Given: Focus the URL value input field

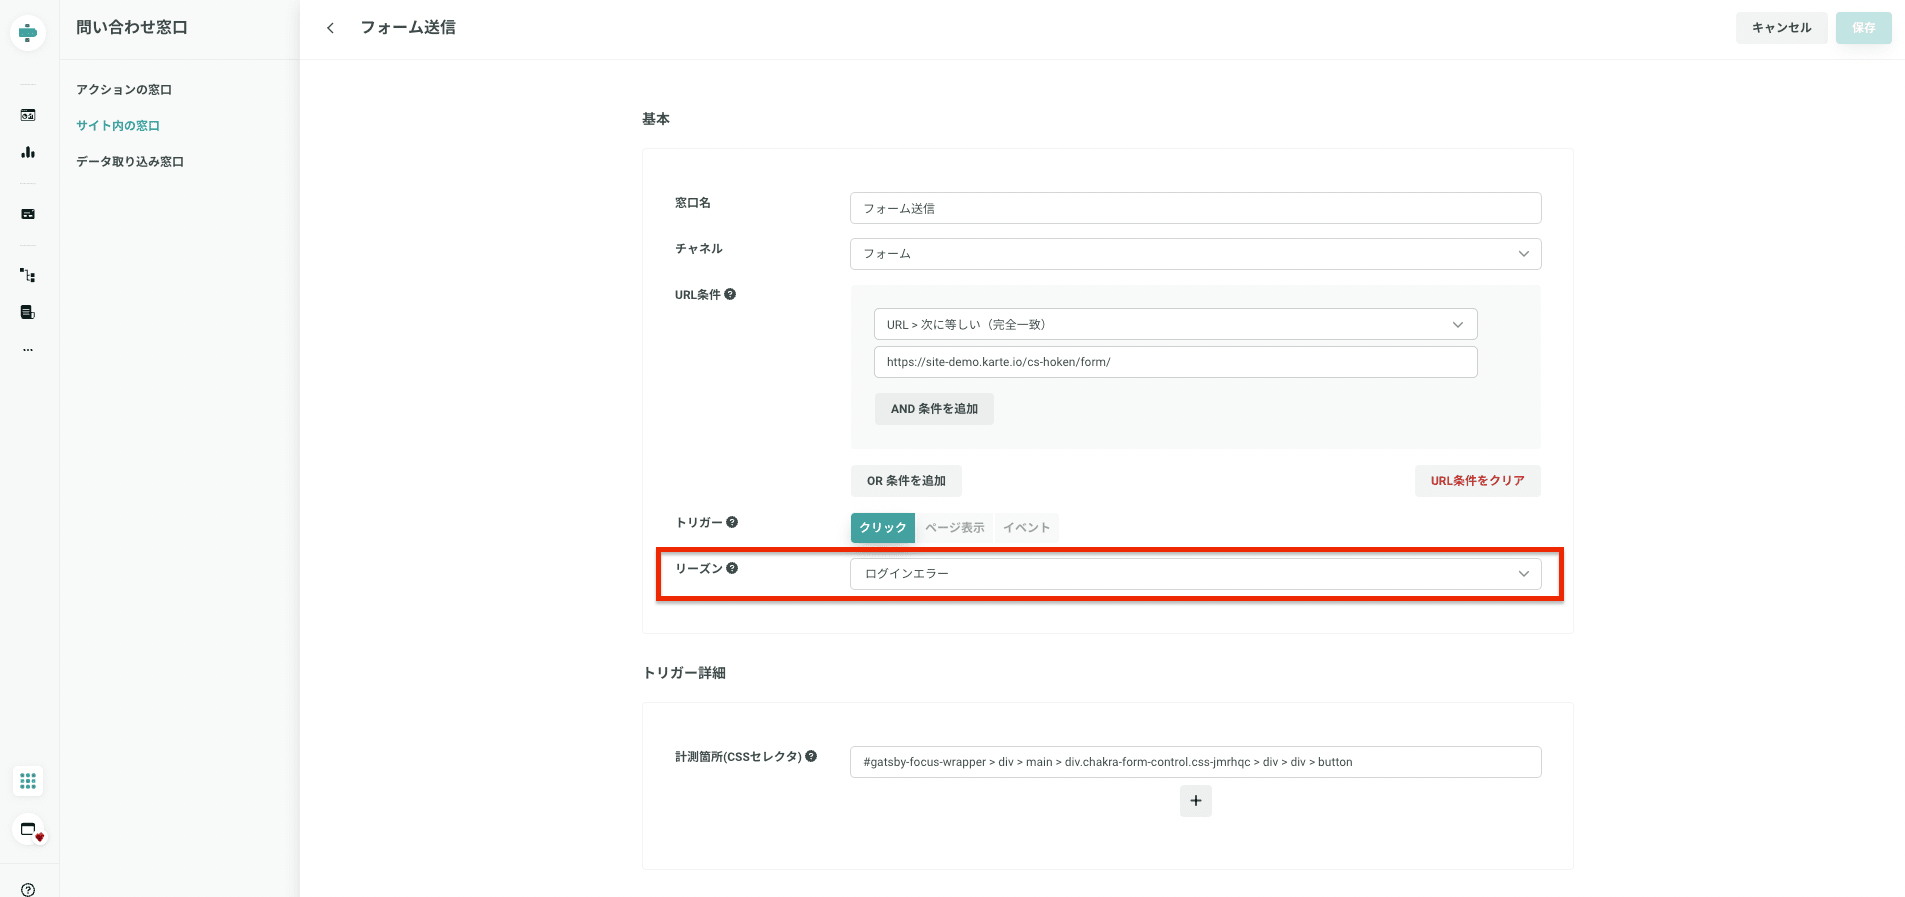Looking at the screenshot, I should click(1176, 362).
